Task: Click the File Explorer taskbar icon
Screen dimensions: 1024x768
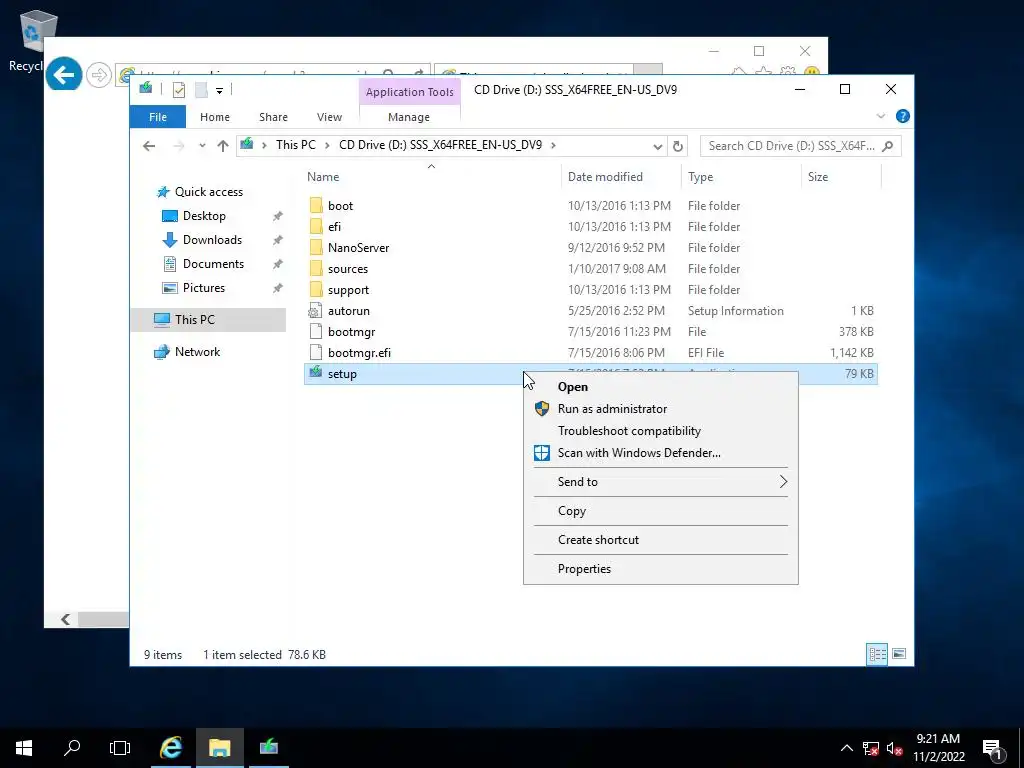Action: [219, 748]
